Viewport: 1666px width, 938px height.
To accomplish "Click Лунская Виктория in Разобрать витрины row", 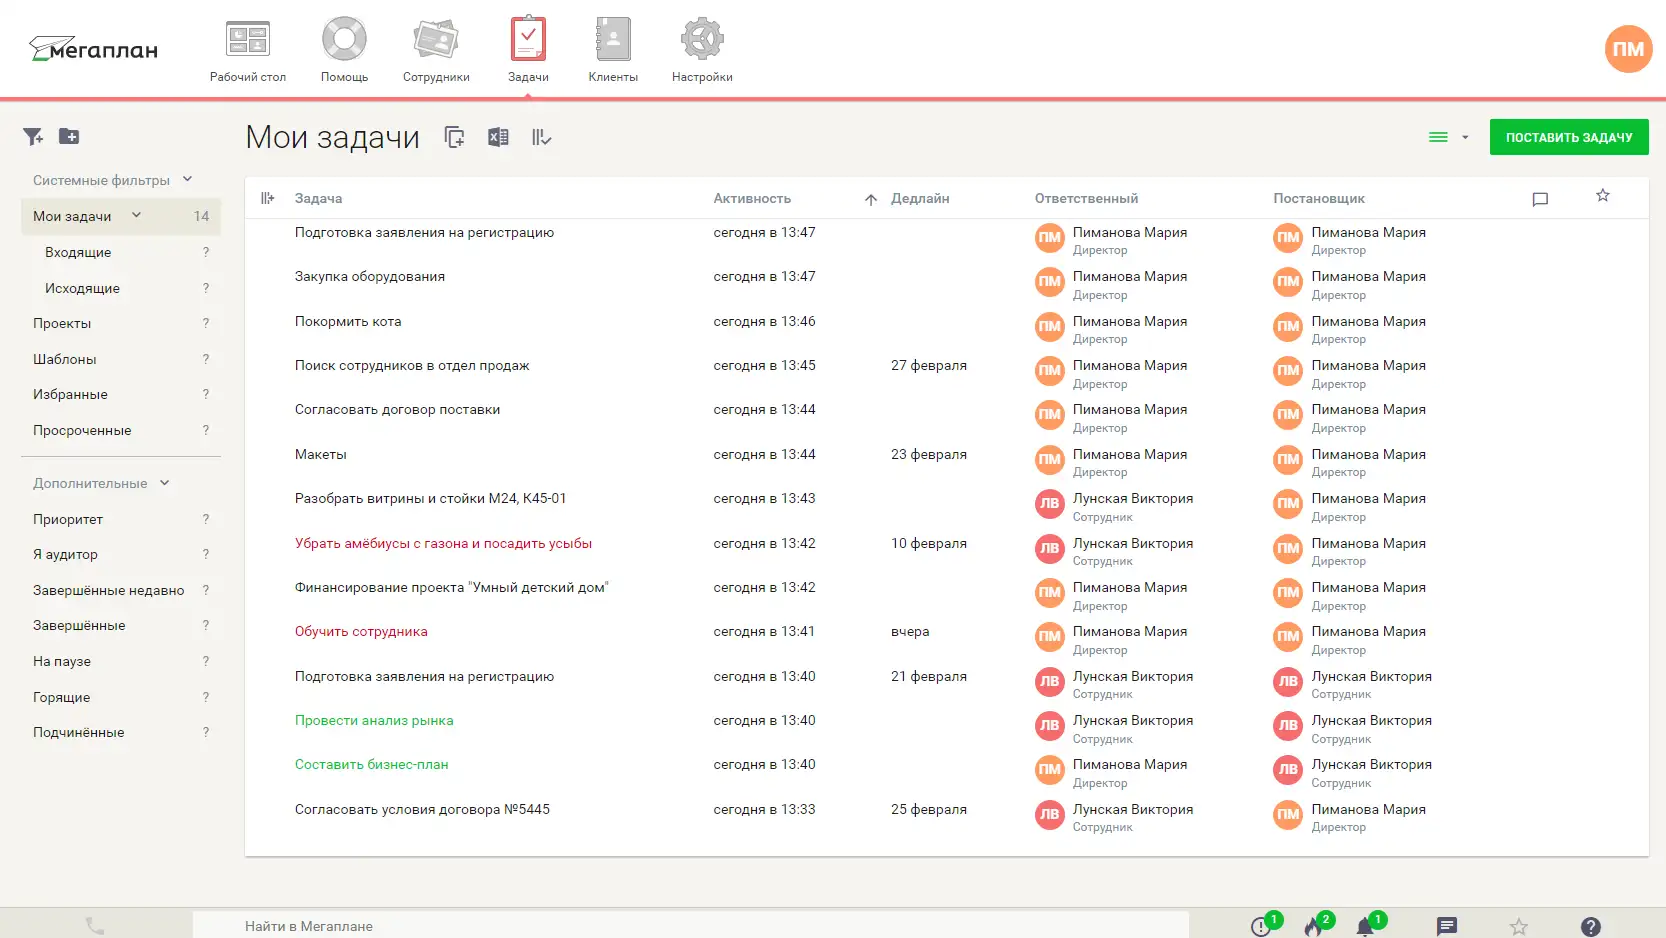I will (x=1133, y=498).
